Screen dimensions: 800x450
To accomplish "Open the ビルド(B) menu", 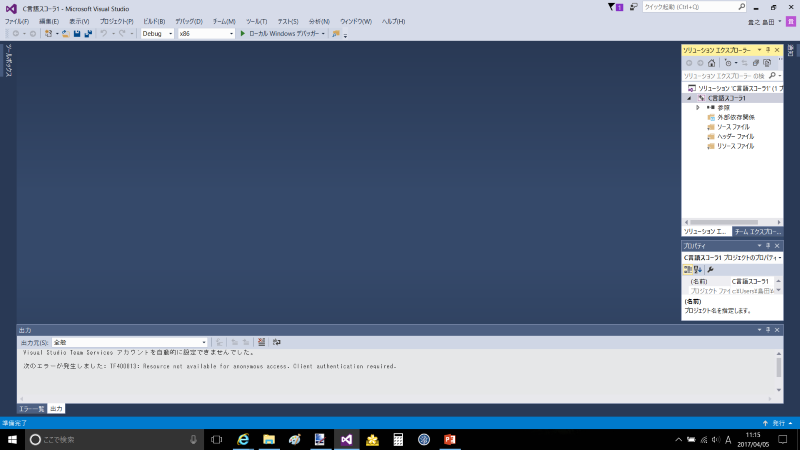I will [x=154, y=21].
